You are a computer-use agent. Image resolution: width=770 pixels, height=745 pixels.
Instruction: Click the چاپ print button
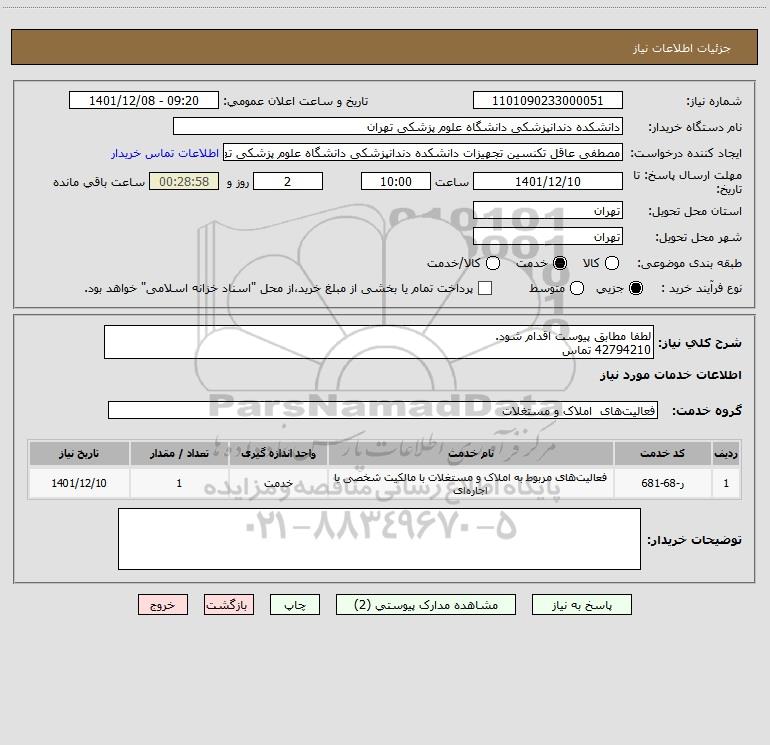point(295,605)
